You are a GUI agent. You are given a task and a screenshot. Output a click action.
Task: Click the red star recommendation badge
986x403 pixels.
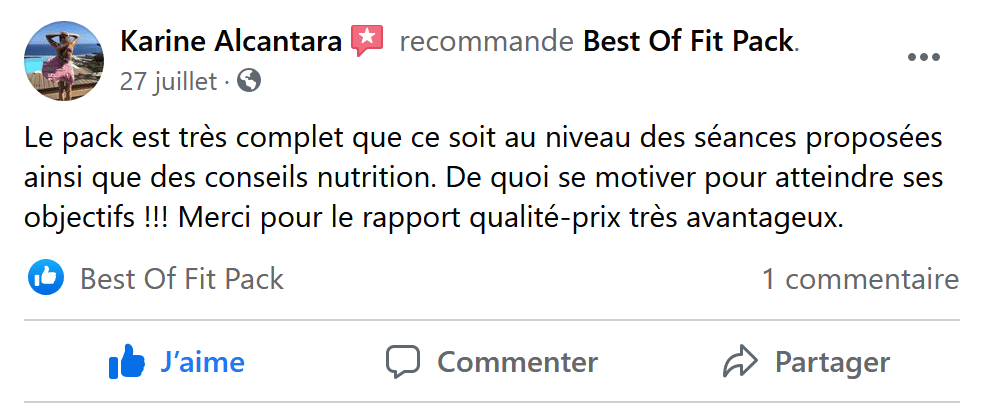367,41
